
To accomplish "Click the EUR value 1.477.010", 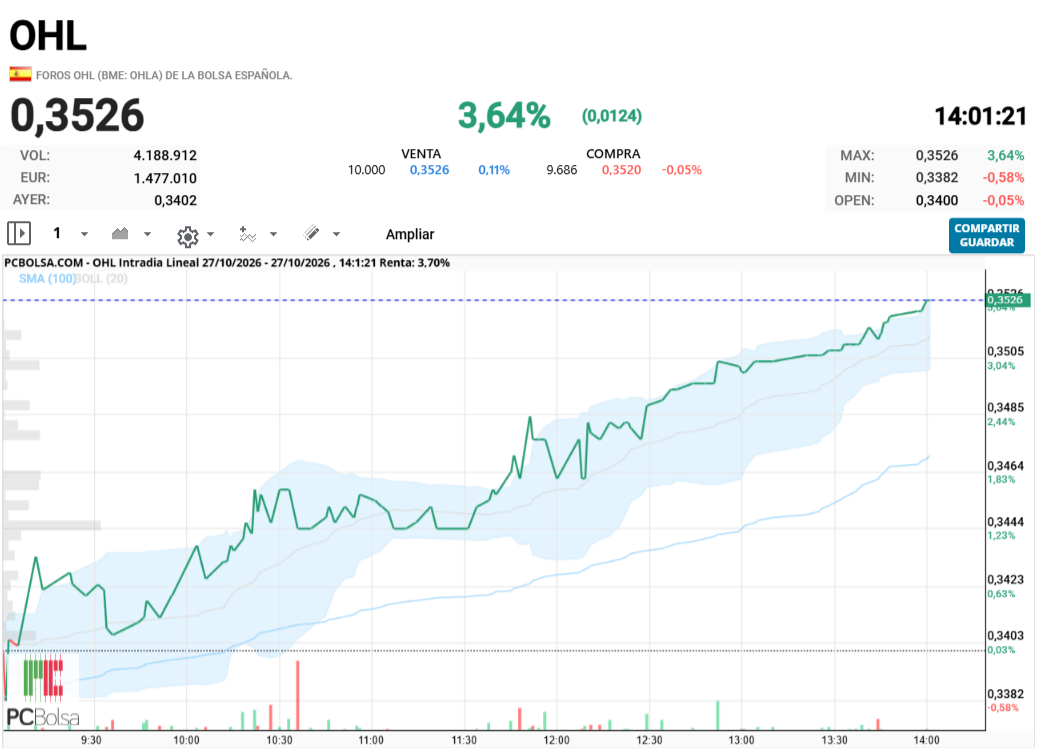I will 165,178.
